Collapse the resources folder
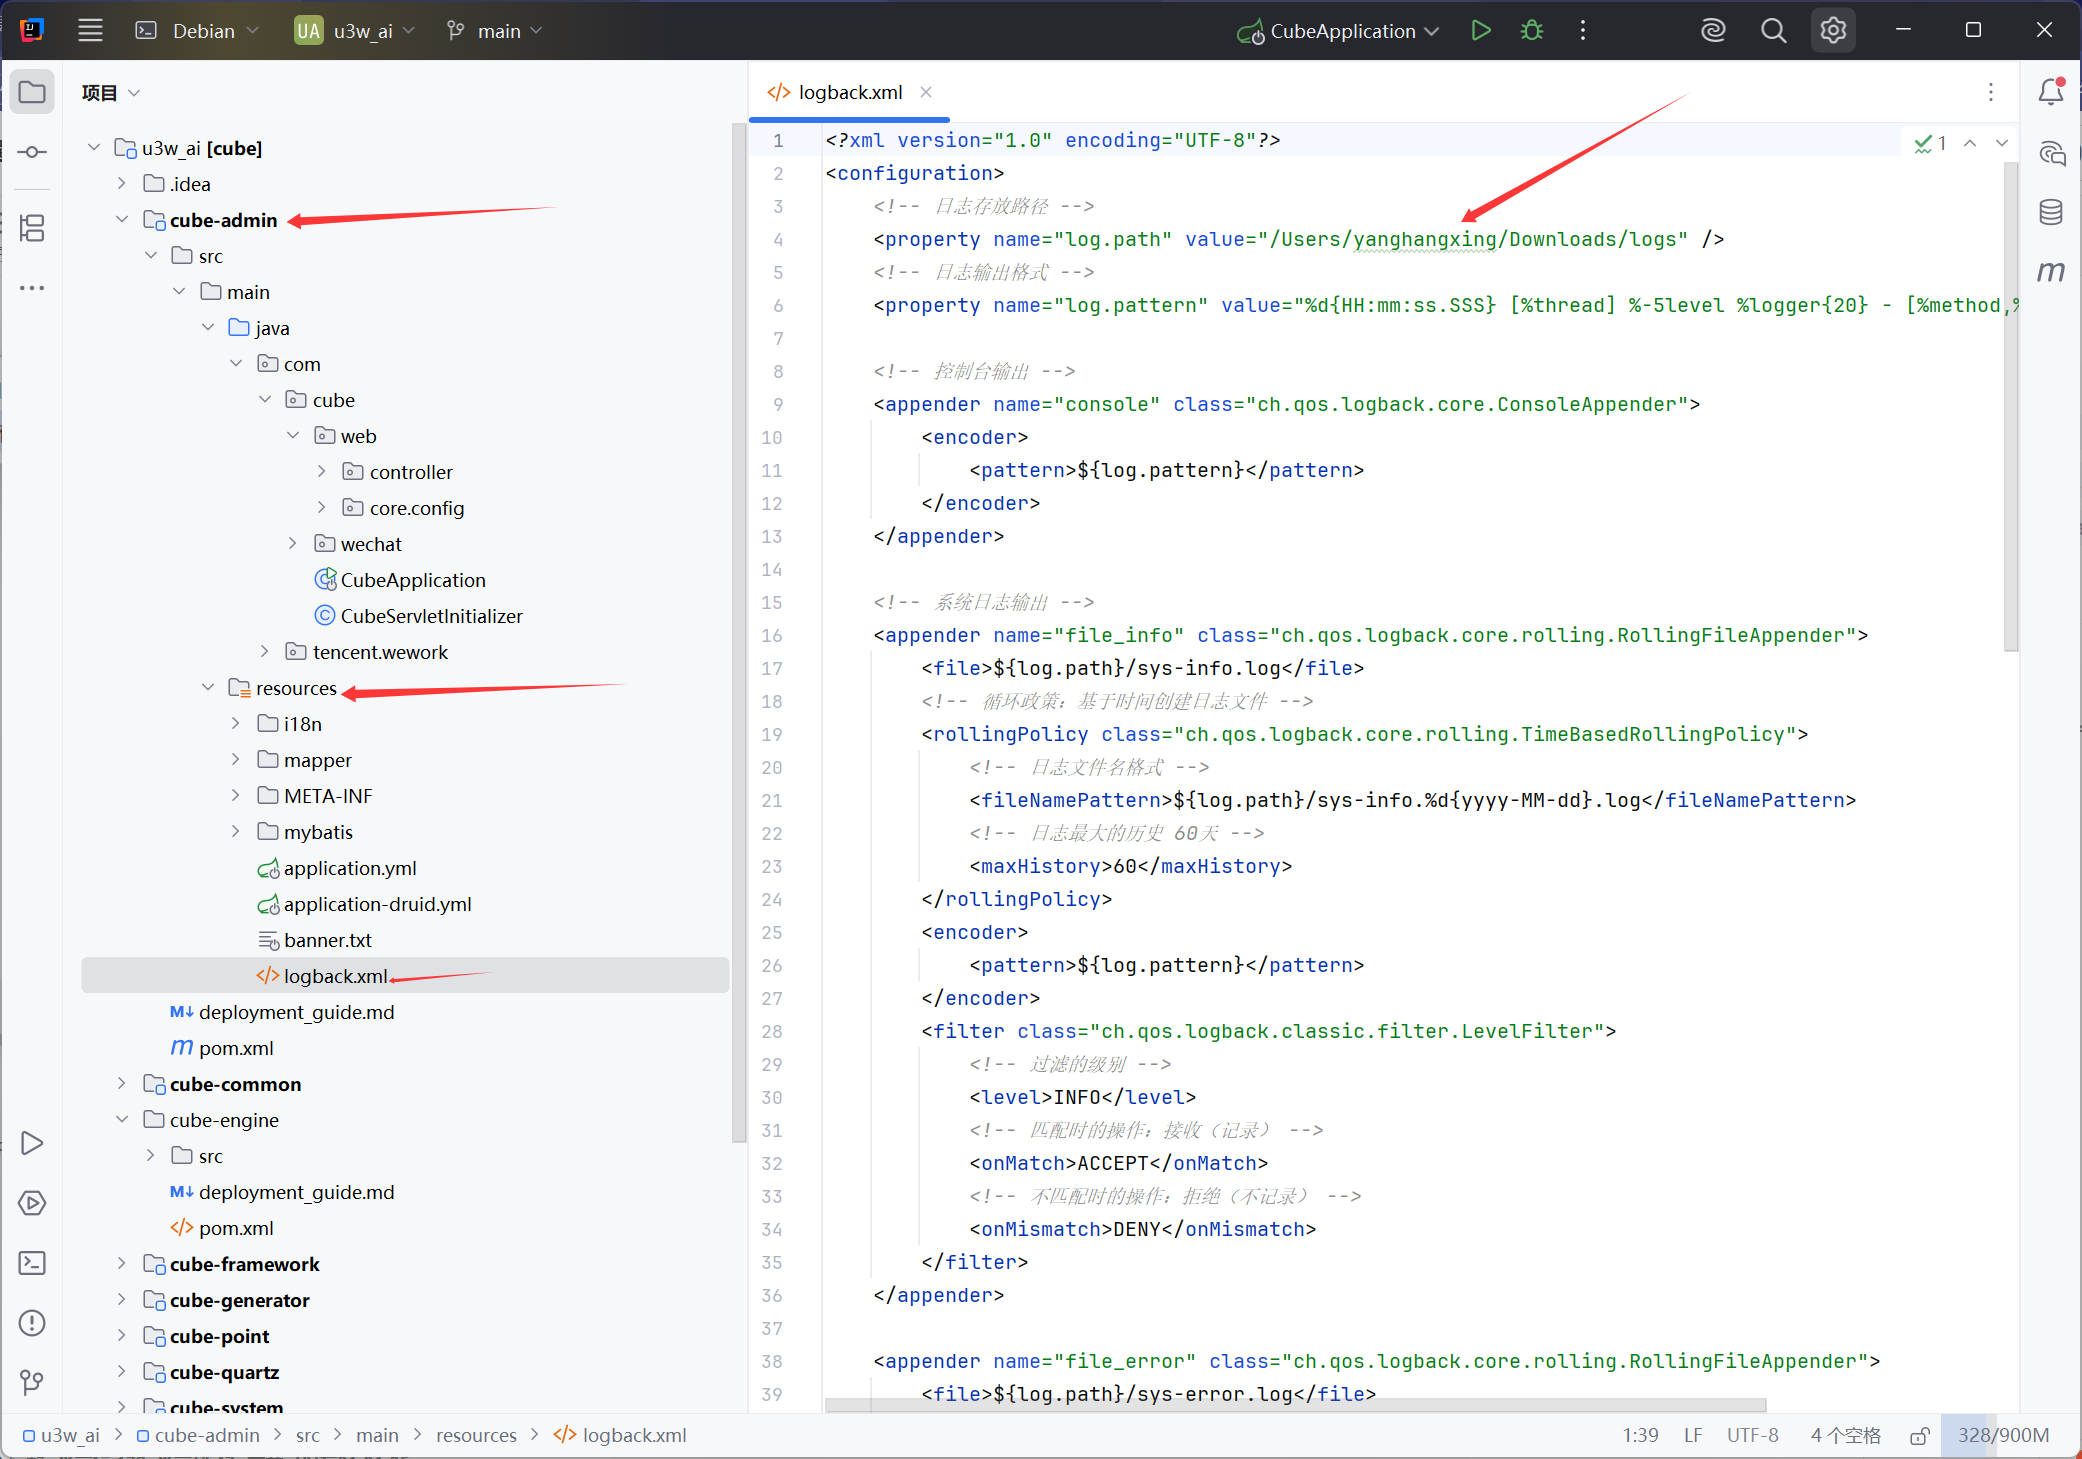Image resolution: width=2082 pixels, height=1459 pixels. click(208, 687)
